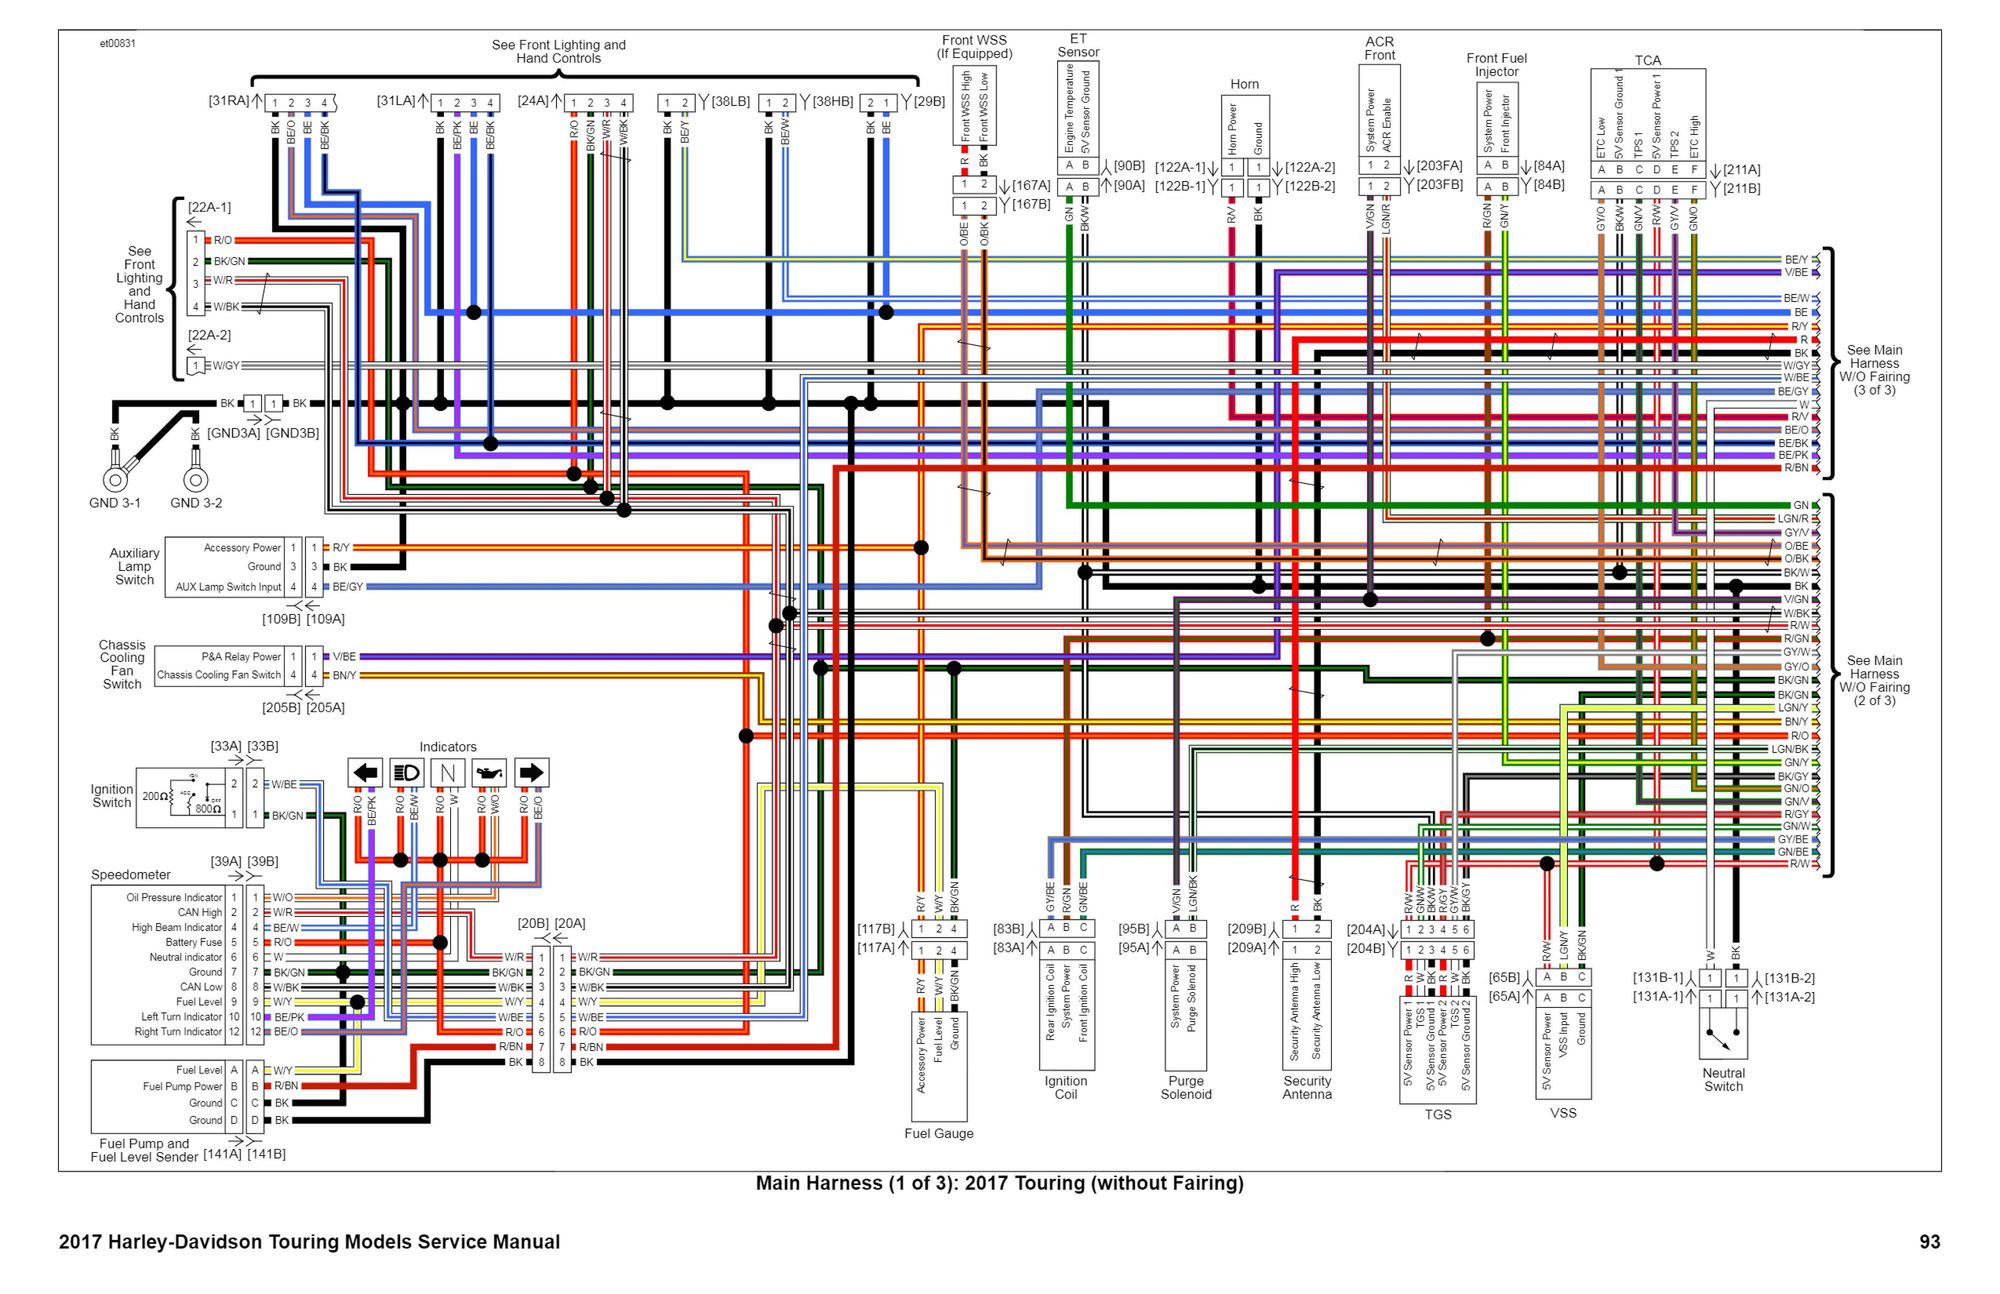Click the Purge Solenoid component label
Image resolution: width=2000 pixels, height=1294 pixels.
pyautogui.click(x=1186, y=1088)
